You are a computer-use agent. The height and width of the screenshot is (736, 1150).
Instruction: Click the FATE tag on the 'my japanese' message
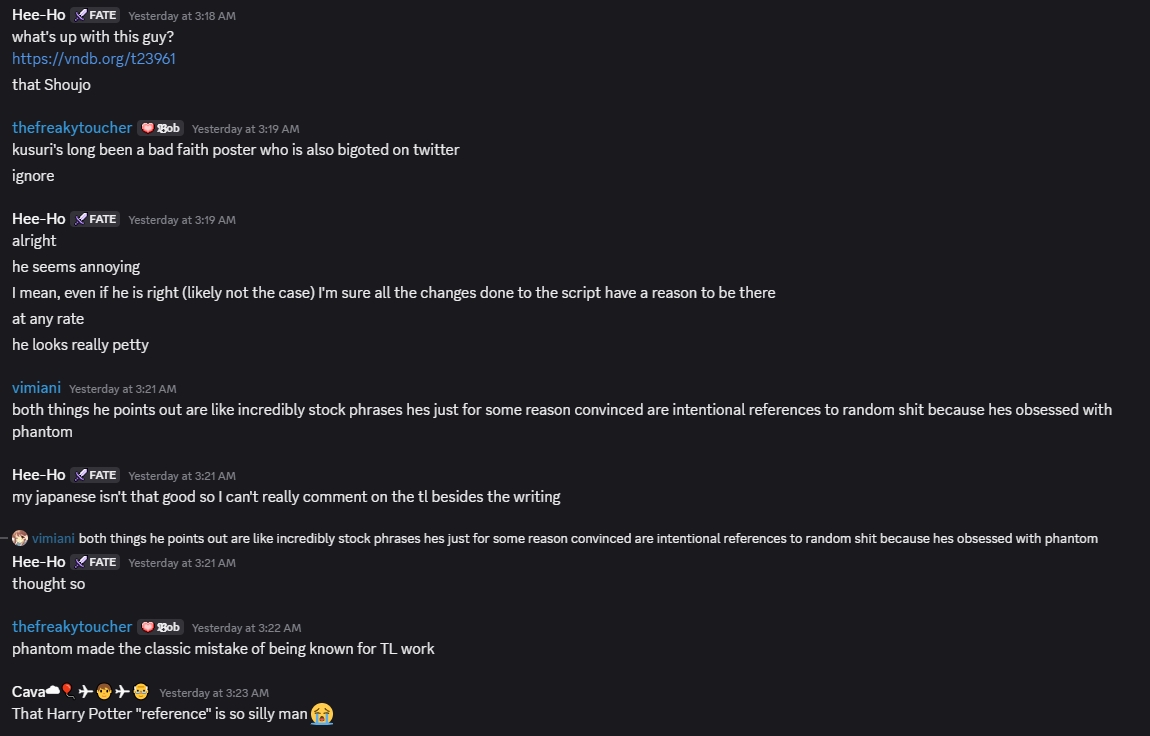(95, 475)
